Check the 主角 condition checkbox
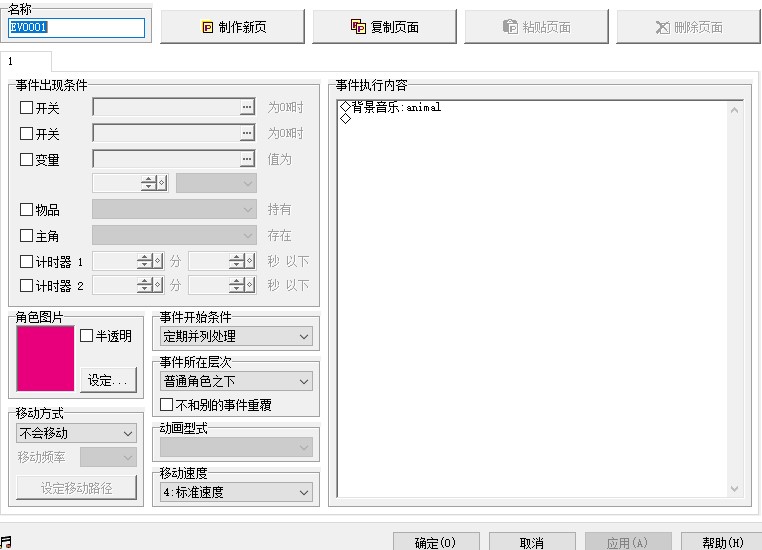762x550 pixels. coord(26,236)
